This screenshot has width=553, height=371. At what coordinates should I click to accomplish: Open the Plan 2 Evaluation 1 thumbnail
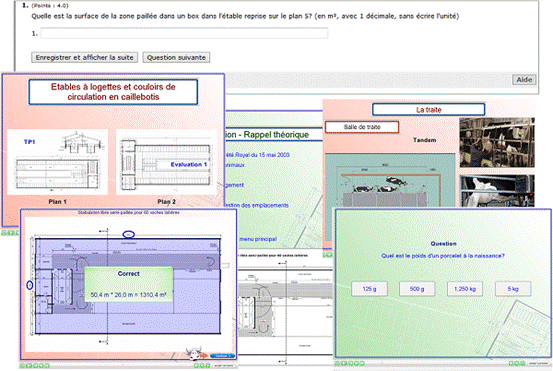166,162
